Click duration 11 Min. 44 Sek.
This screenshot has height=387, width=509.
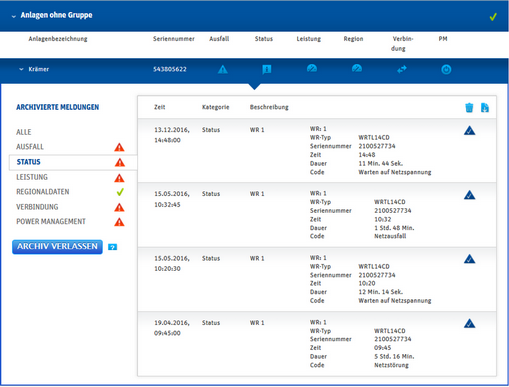(x=381, y=163)
